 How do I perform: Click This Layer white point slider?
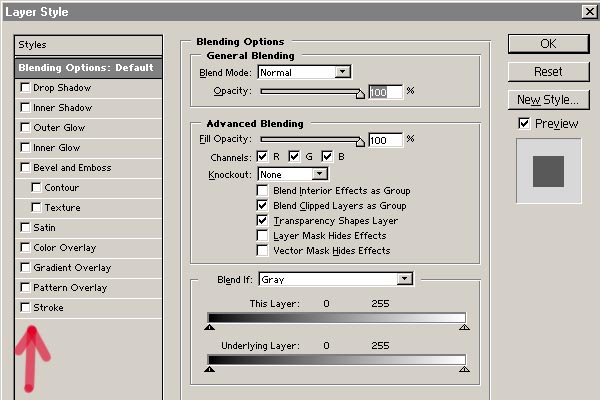point(464,327)
